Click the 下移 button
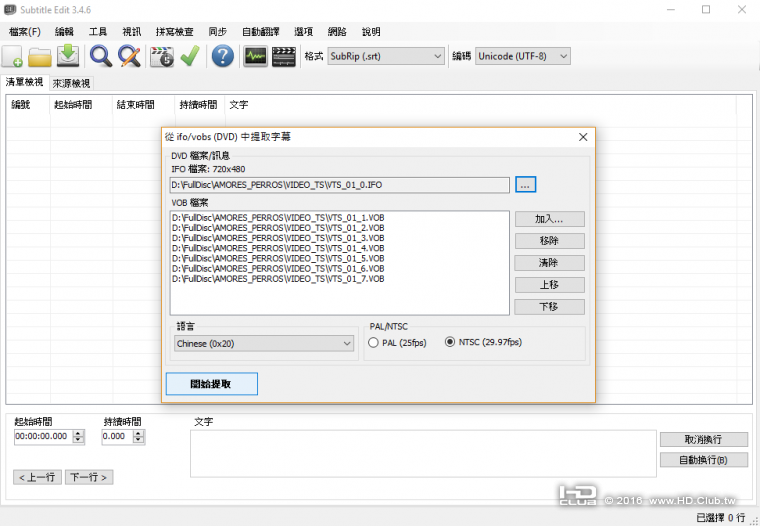 tap(549, 306)
